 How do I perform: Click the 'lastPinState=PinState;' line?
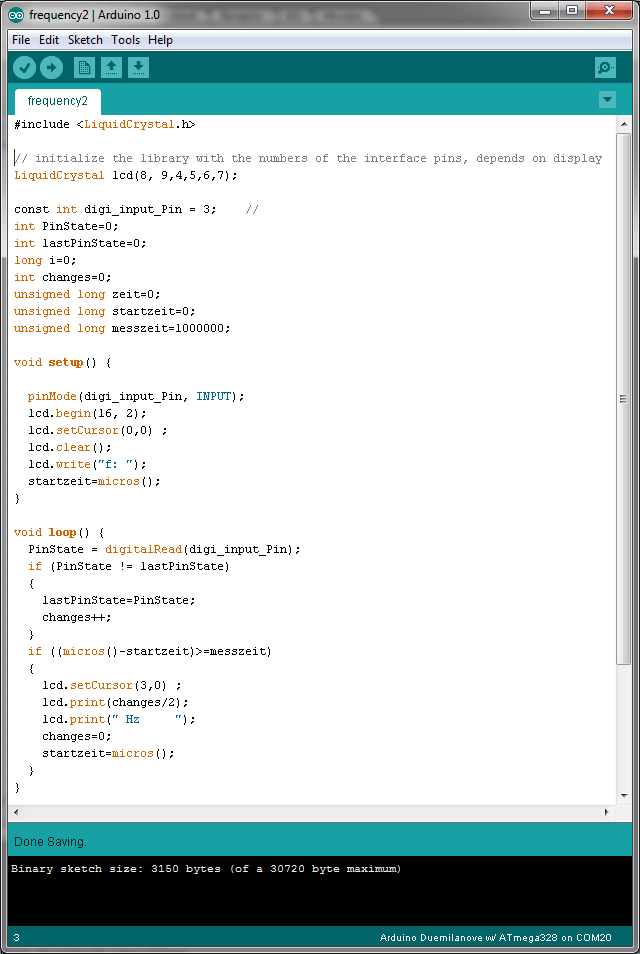tap(119, 601)
